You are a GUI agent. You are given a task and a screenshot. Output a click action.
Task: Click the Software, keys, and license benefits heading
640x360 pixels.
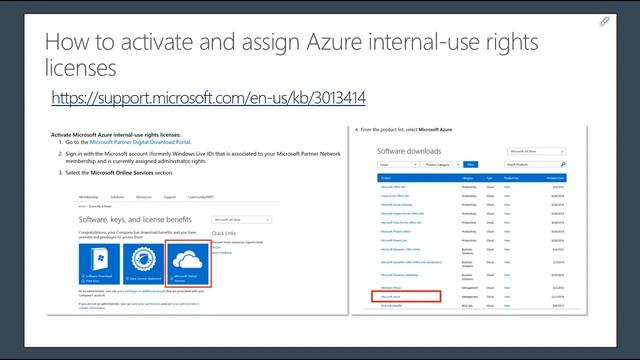pos(135,220)
